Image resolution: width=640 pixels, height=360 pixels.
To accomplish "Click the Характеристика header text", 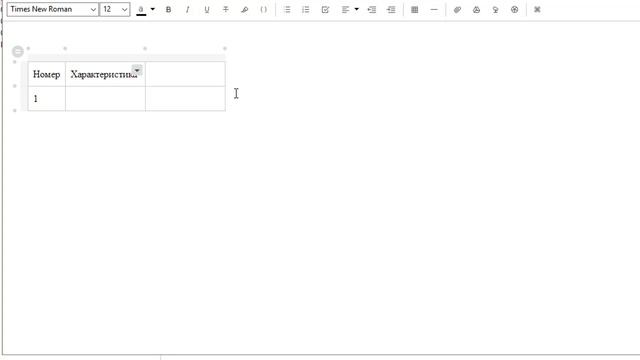I will pyautogui.click(x=103, y=74).
